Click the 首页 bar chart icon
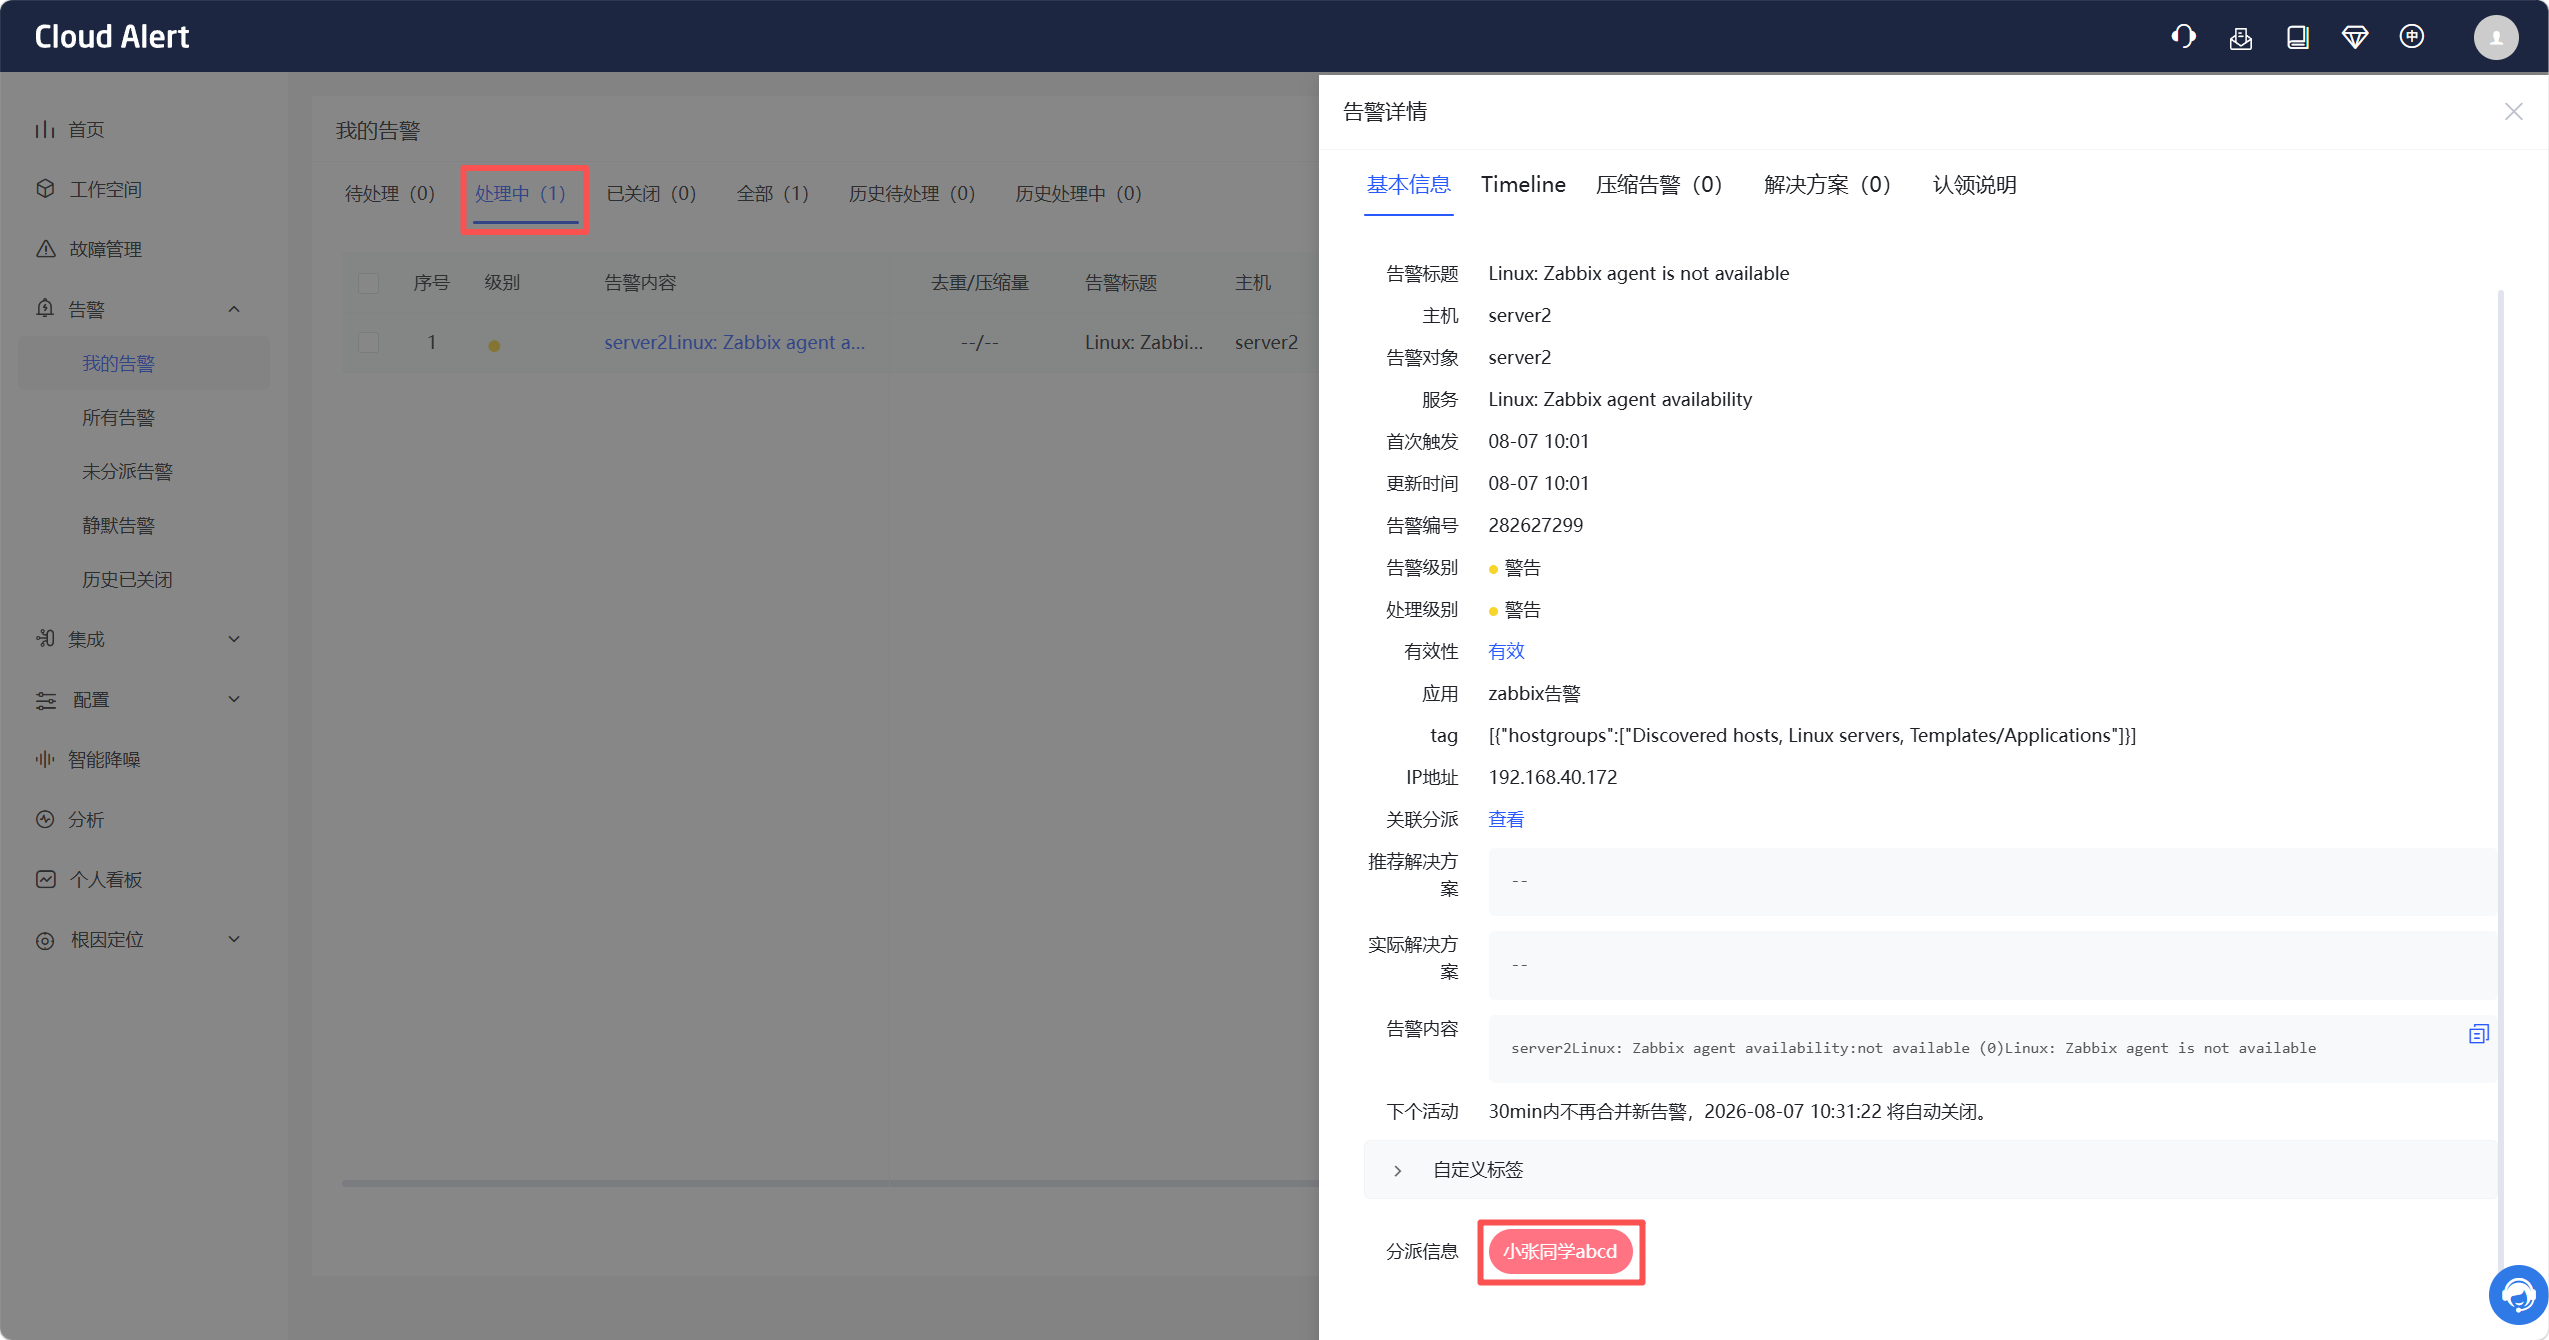2549x1340 pixels. (45, 129)
